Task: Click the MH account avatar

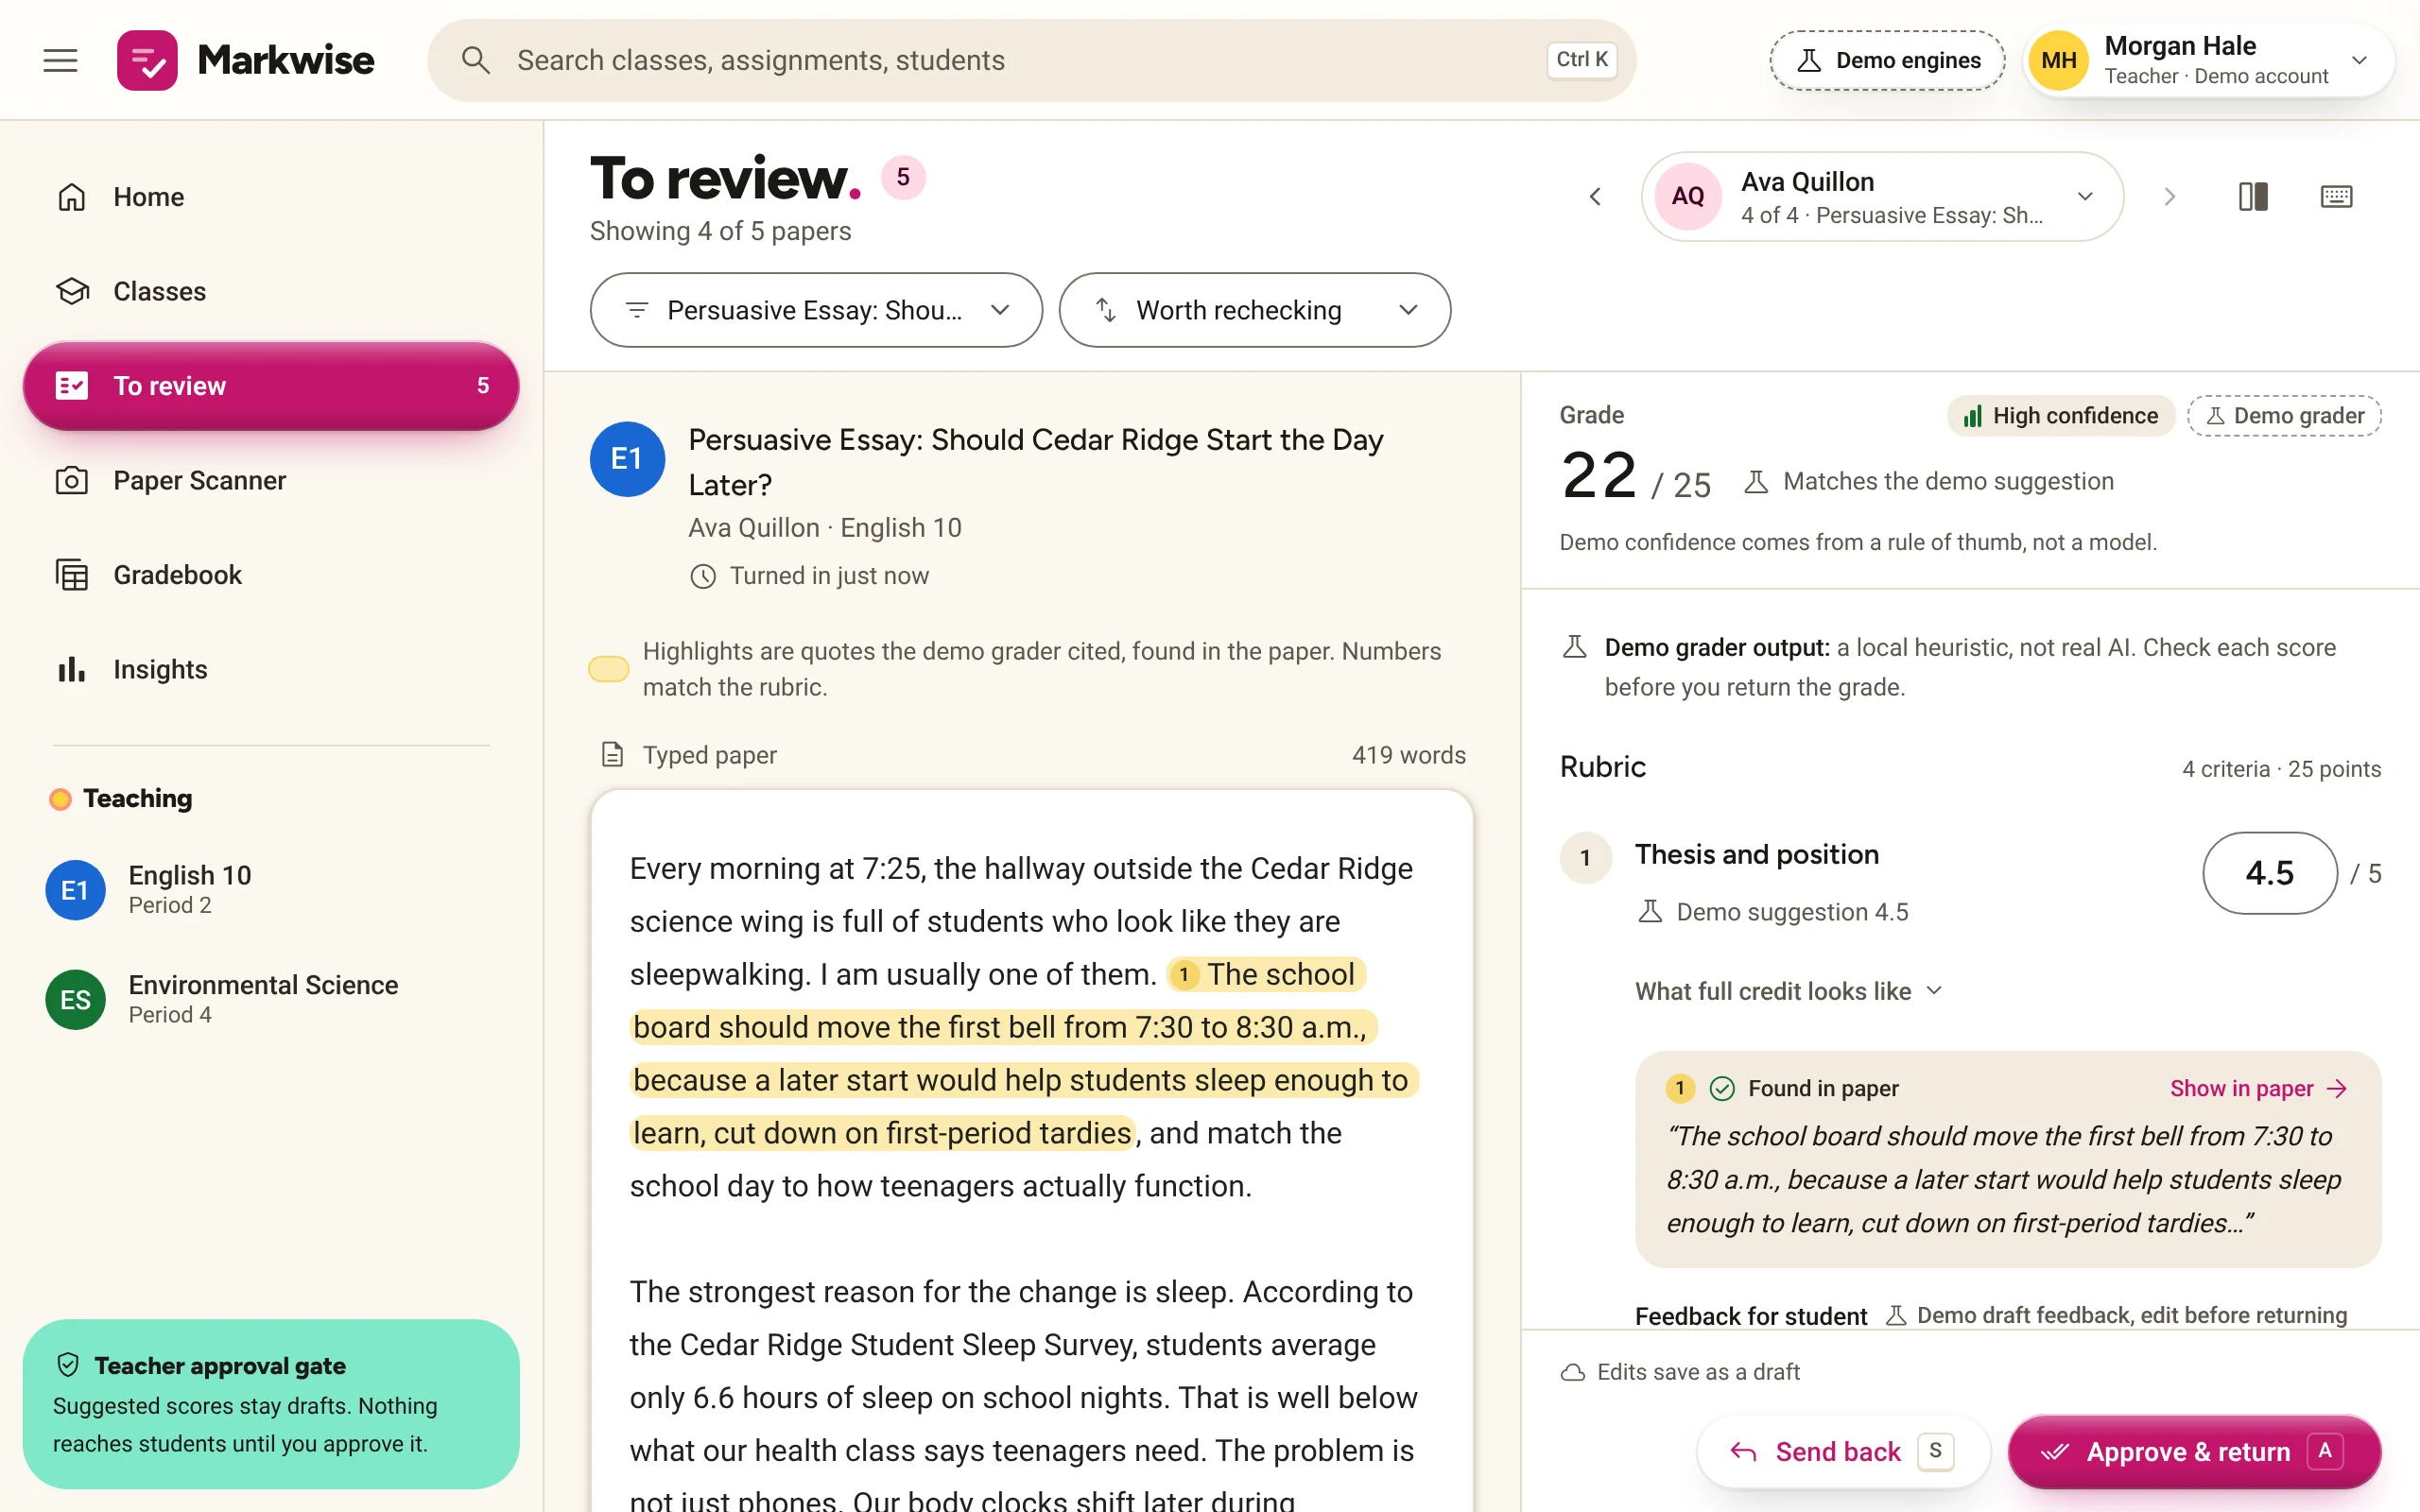Action: pyautogui.click(x=2058, y=60)
